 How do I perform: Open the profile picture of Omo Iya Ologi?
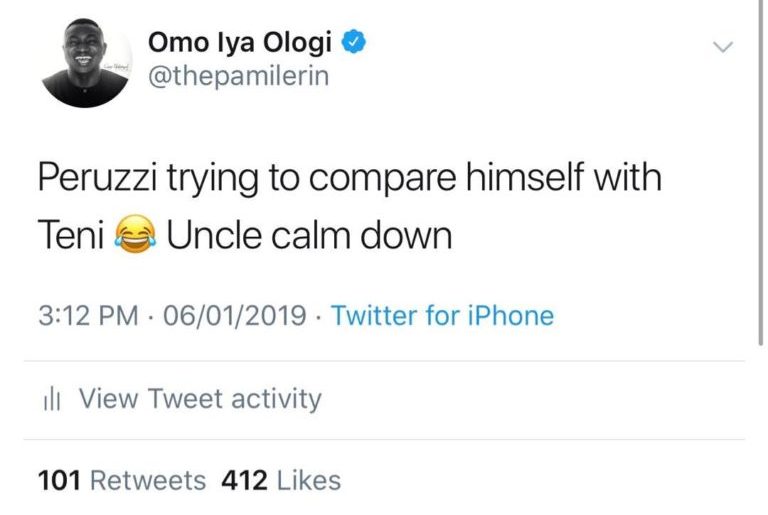point(86,63)
